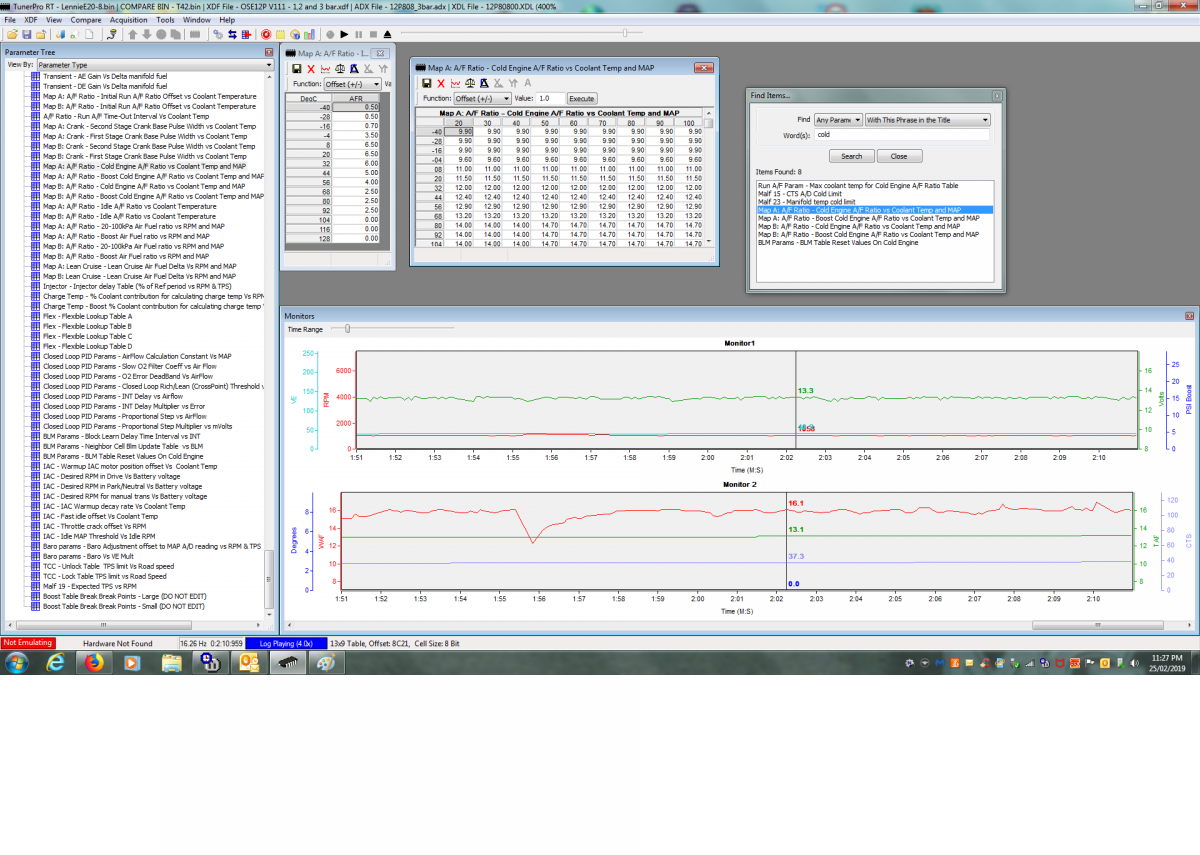
Task: Open the View menu
Action: (x=54, y=20)
